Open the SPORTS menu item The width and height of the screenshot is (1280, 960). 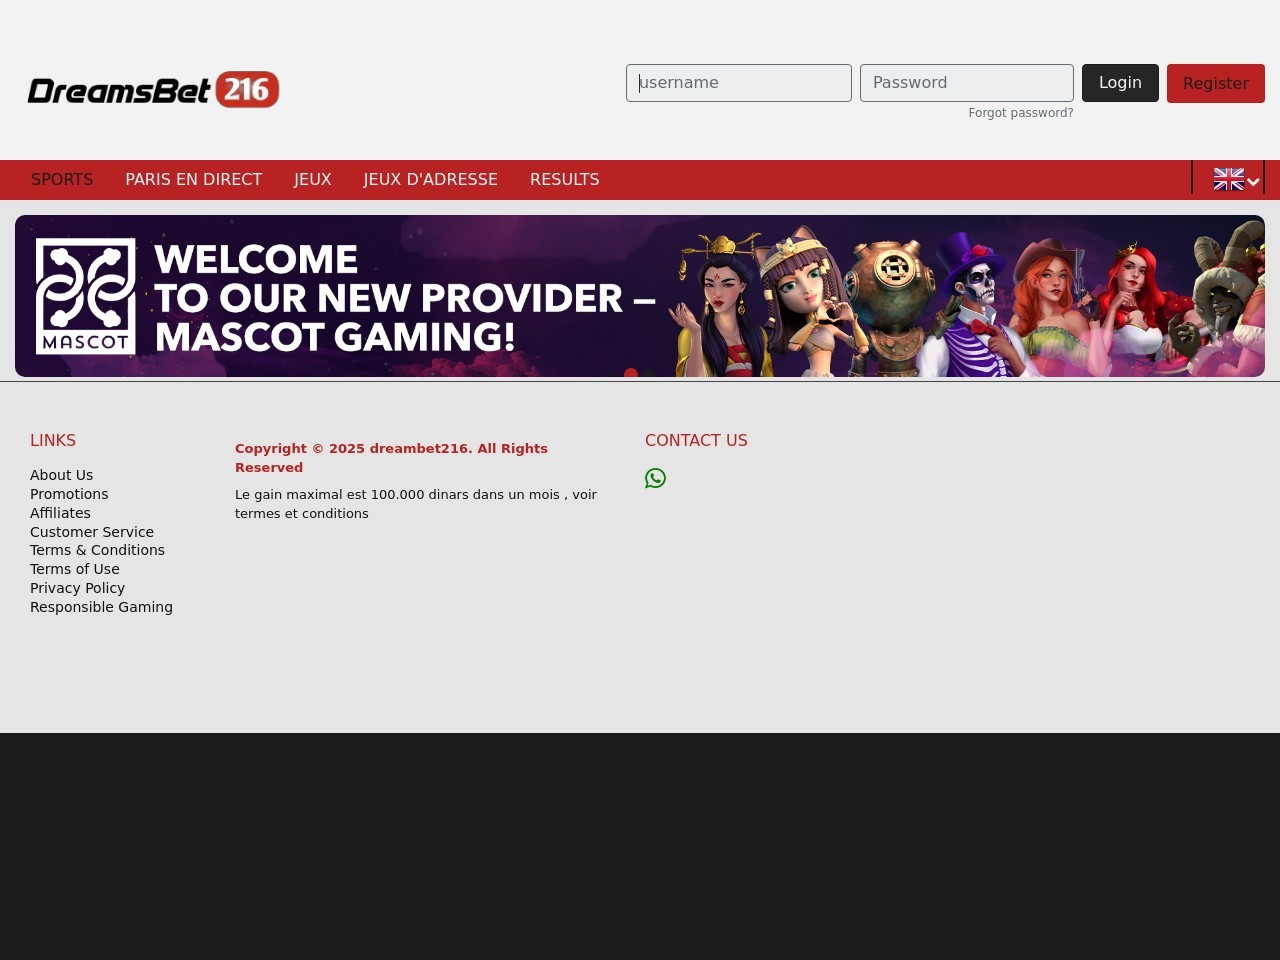click(62, 179)
